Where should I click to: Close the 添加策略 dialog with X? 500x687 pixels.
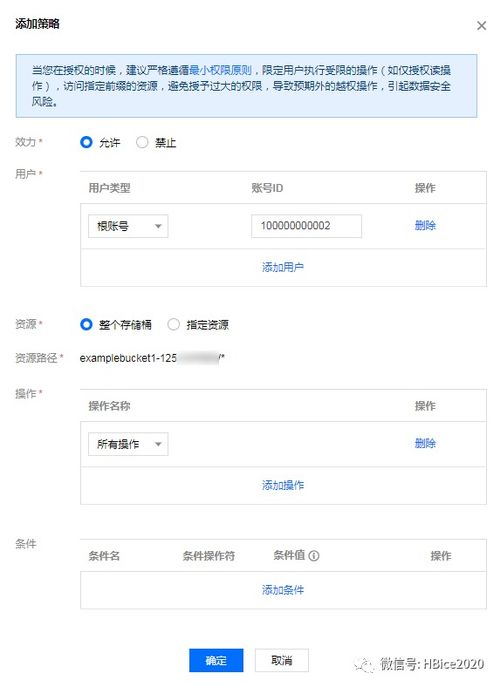[x=481, y=26]
